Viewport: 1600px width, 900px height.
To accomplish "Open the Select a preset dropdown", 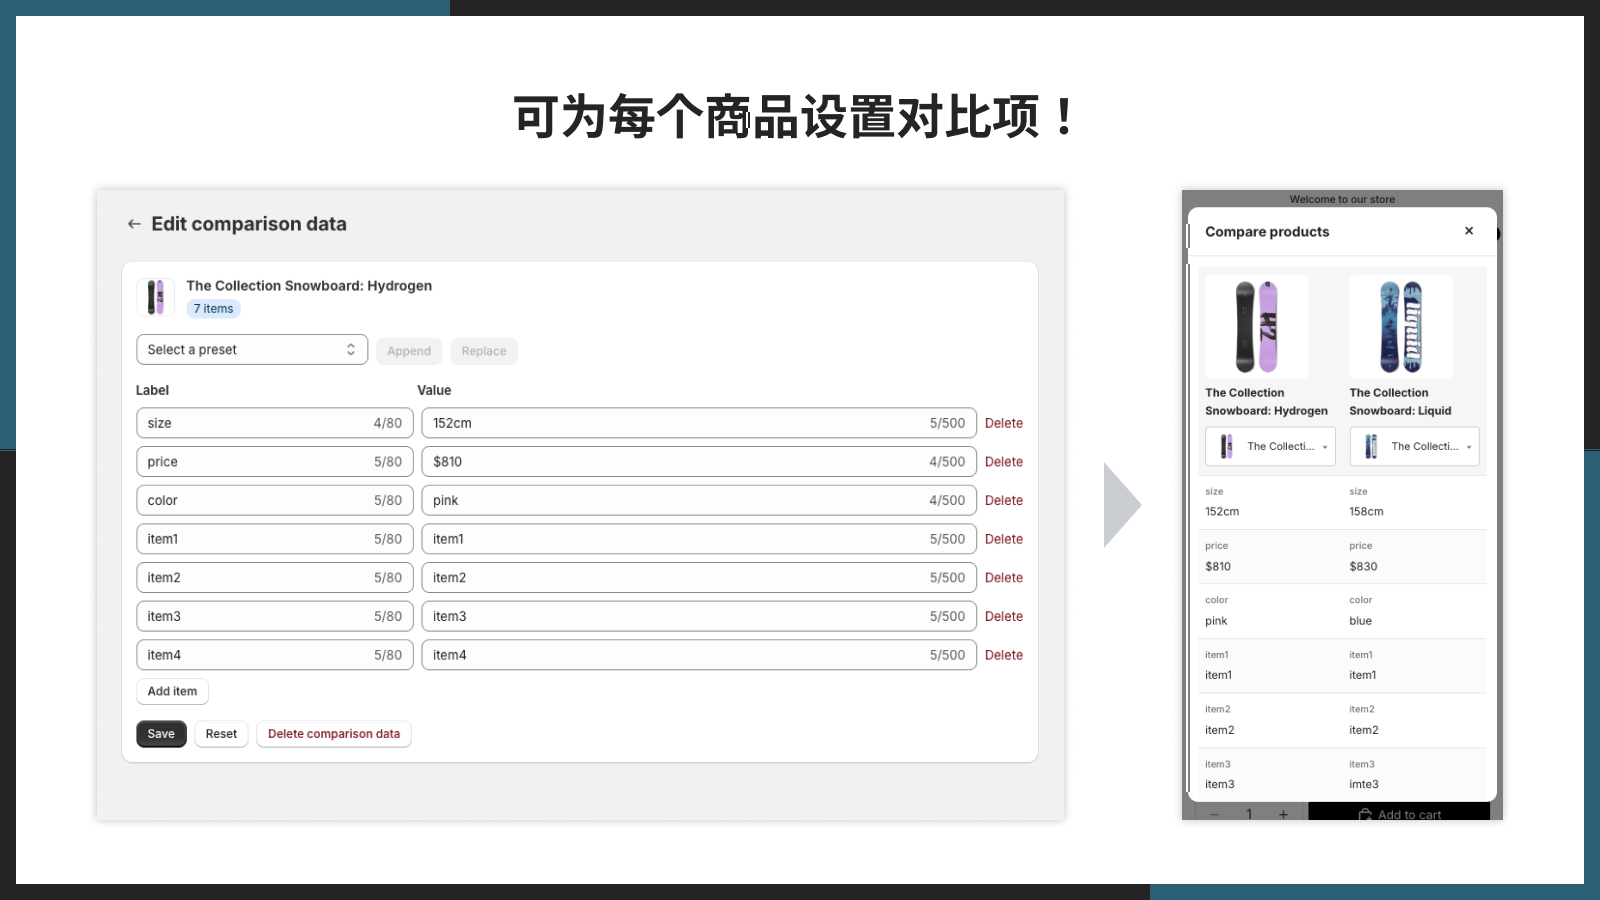I will coord(252,350).
